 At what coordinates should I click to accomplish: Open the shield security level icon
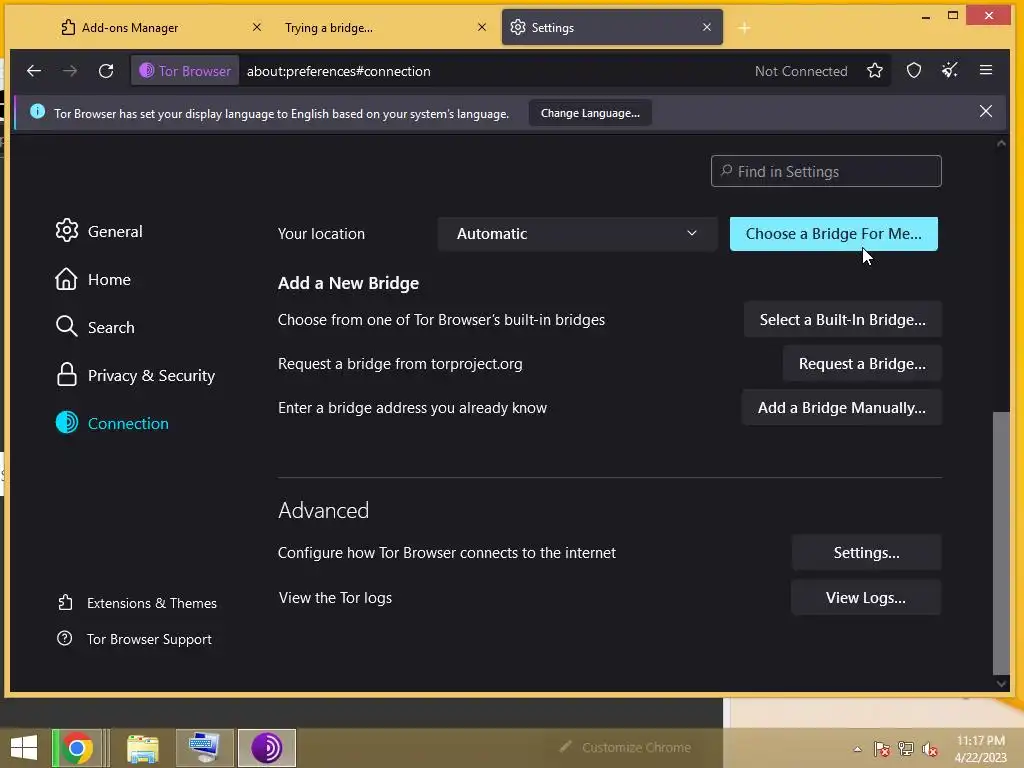914,71
